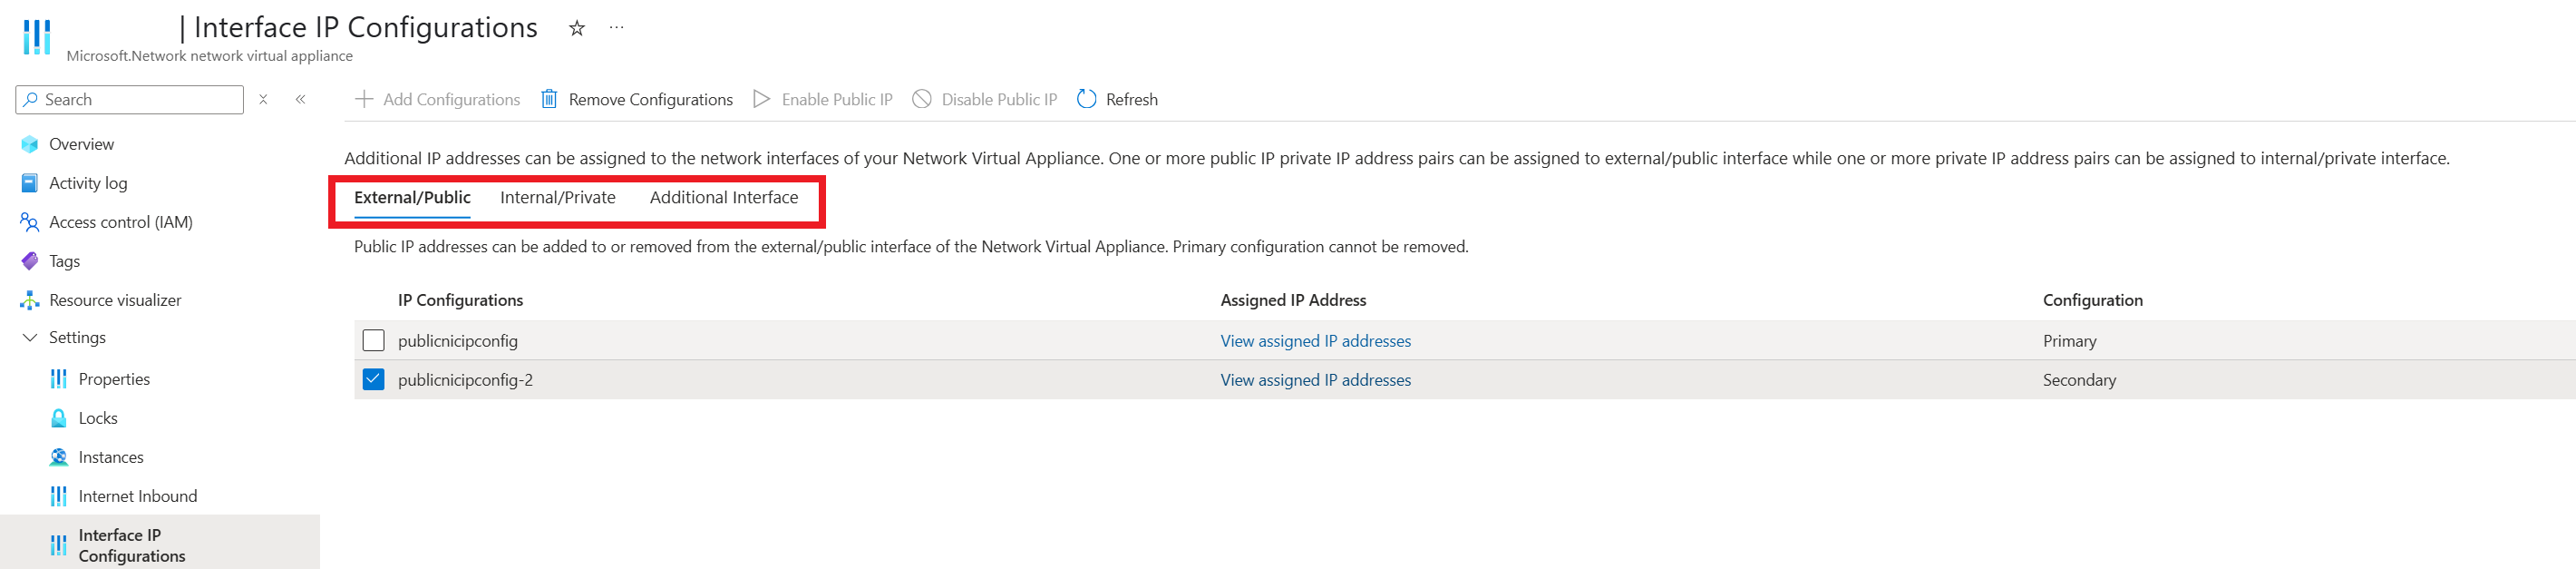The width and height of the screenshot is (2576, 569).
Task: Open Overview from the sidebar
Action: click(81, 144)
